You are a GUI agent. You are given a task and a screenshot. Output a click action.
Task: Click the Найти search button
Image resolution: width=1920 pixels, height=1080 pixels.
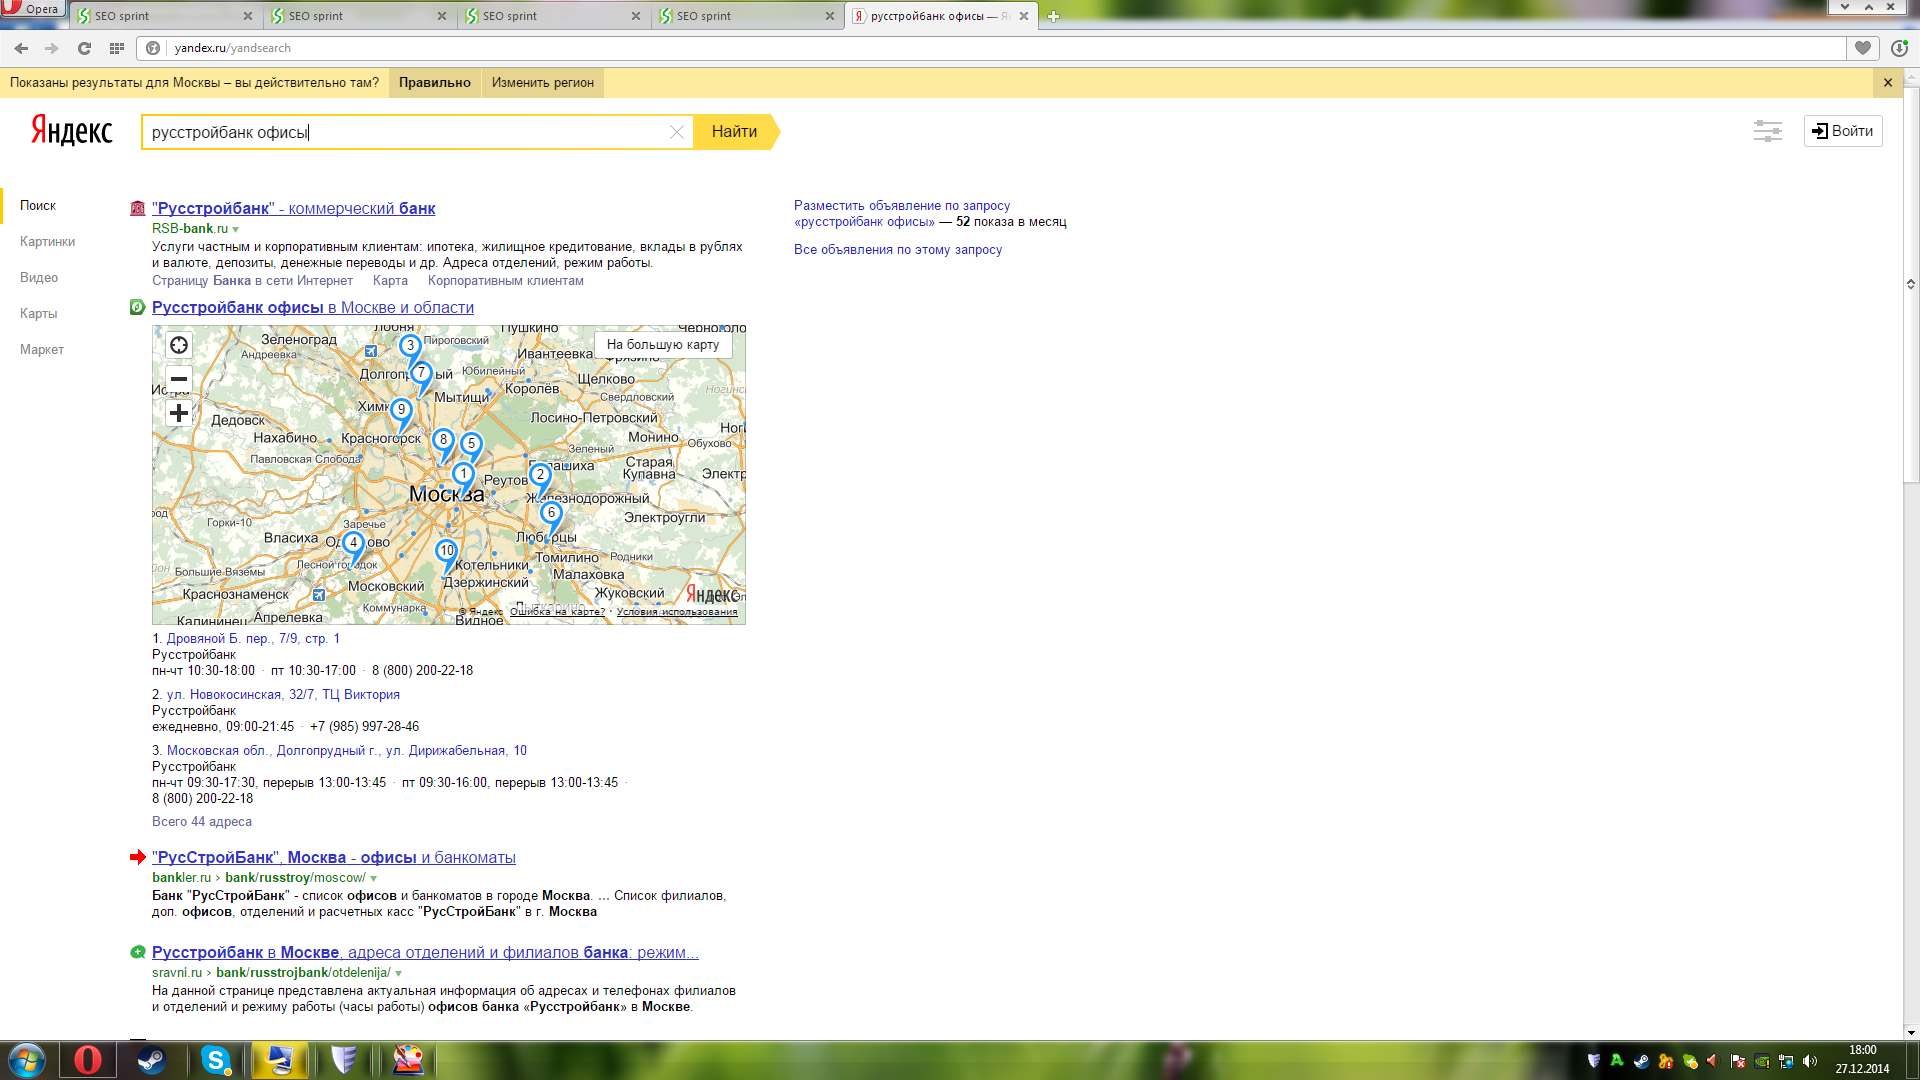(734, 132)
